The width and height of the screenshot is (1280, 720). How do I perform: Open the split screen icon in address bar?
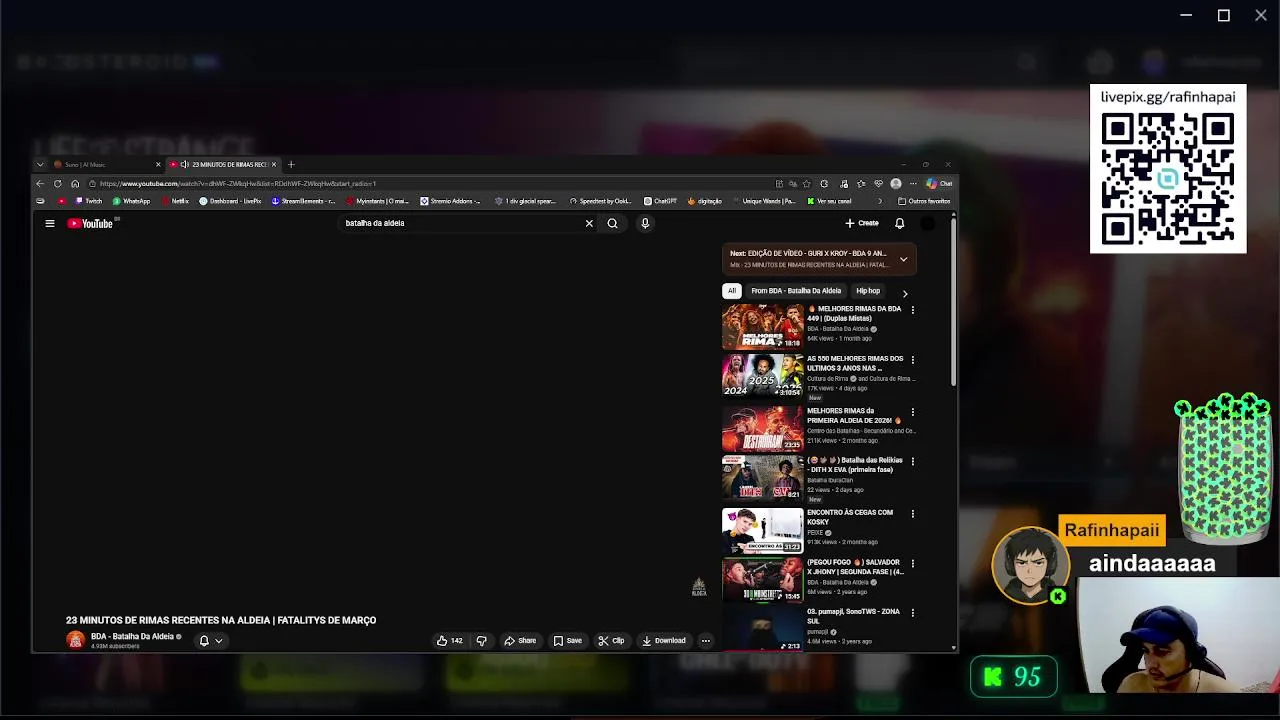(779, 184)
